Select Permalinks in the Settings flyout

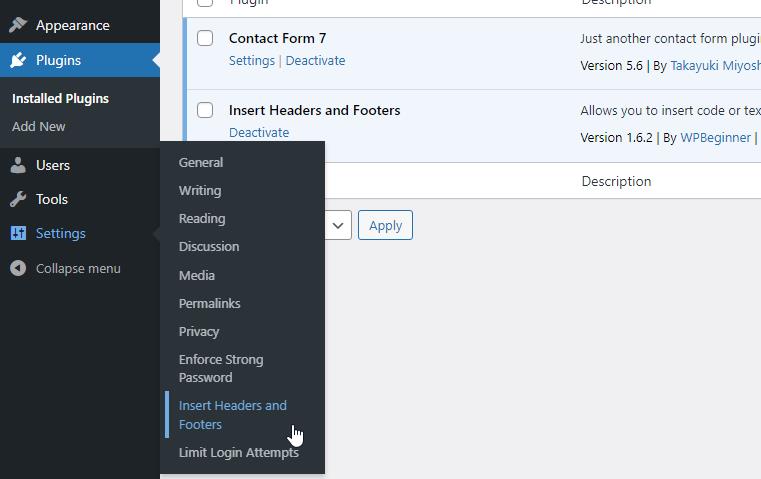point(209,303)
